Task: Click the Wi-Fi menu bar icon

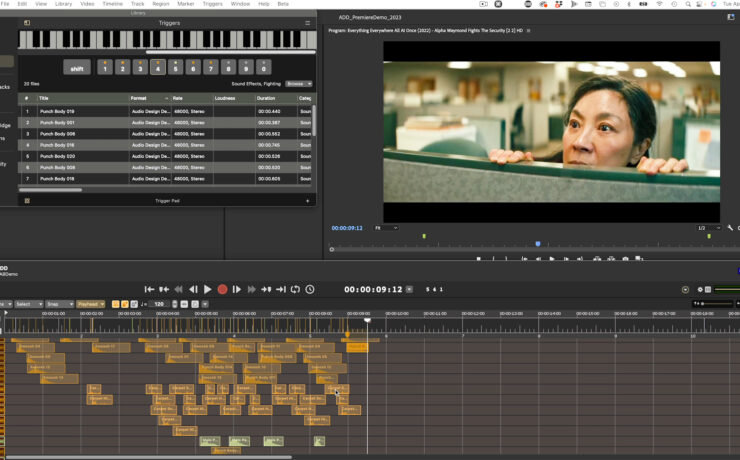Action: point(659,4)
